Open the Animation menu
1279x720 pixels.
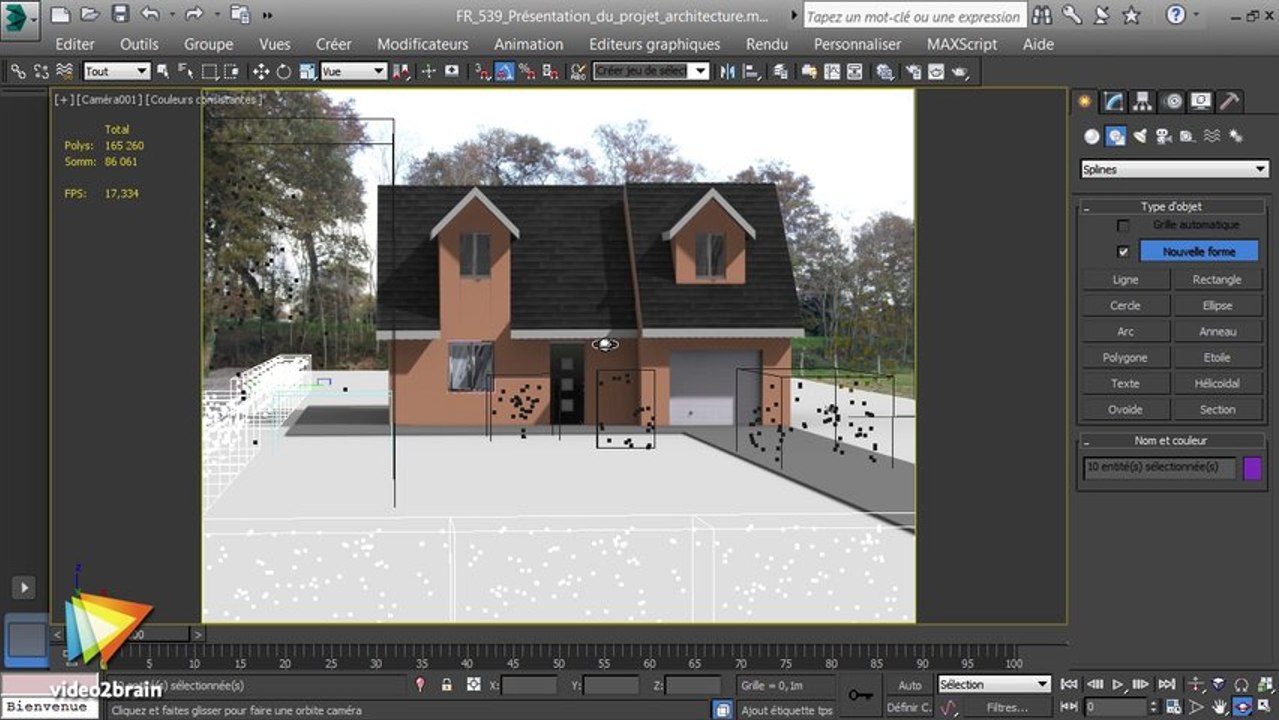click(528, 44)
